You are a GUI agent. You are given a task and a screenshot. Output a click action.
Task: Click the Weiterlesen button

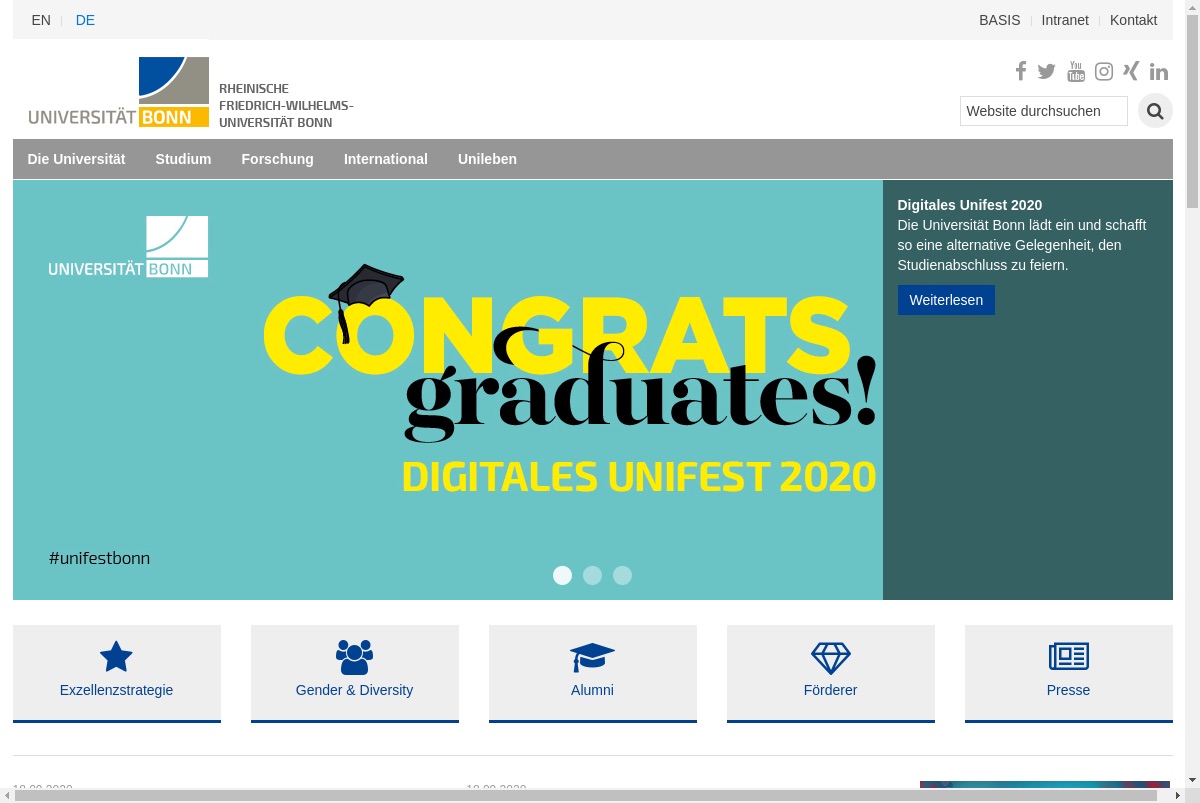point(946,300)
